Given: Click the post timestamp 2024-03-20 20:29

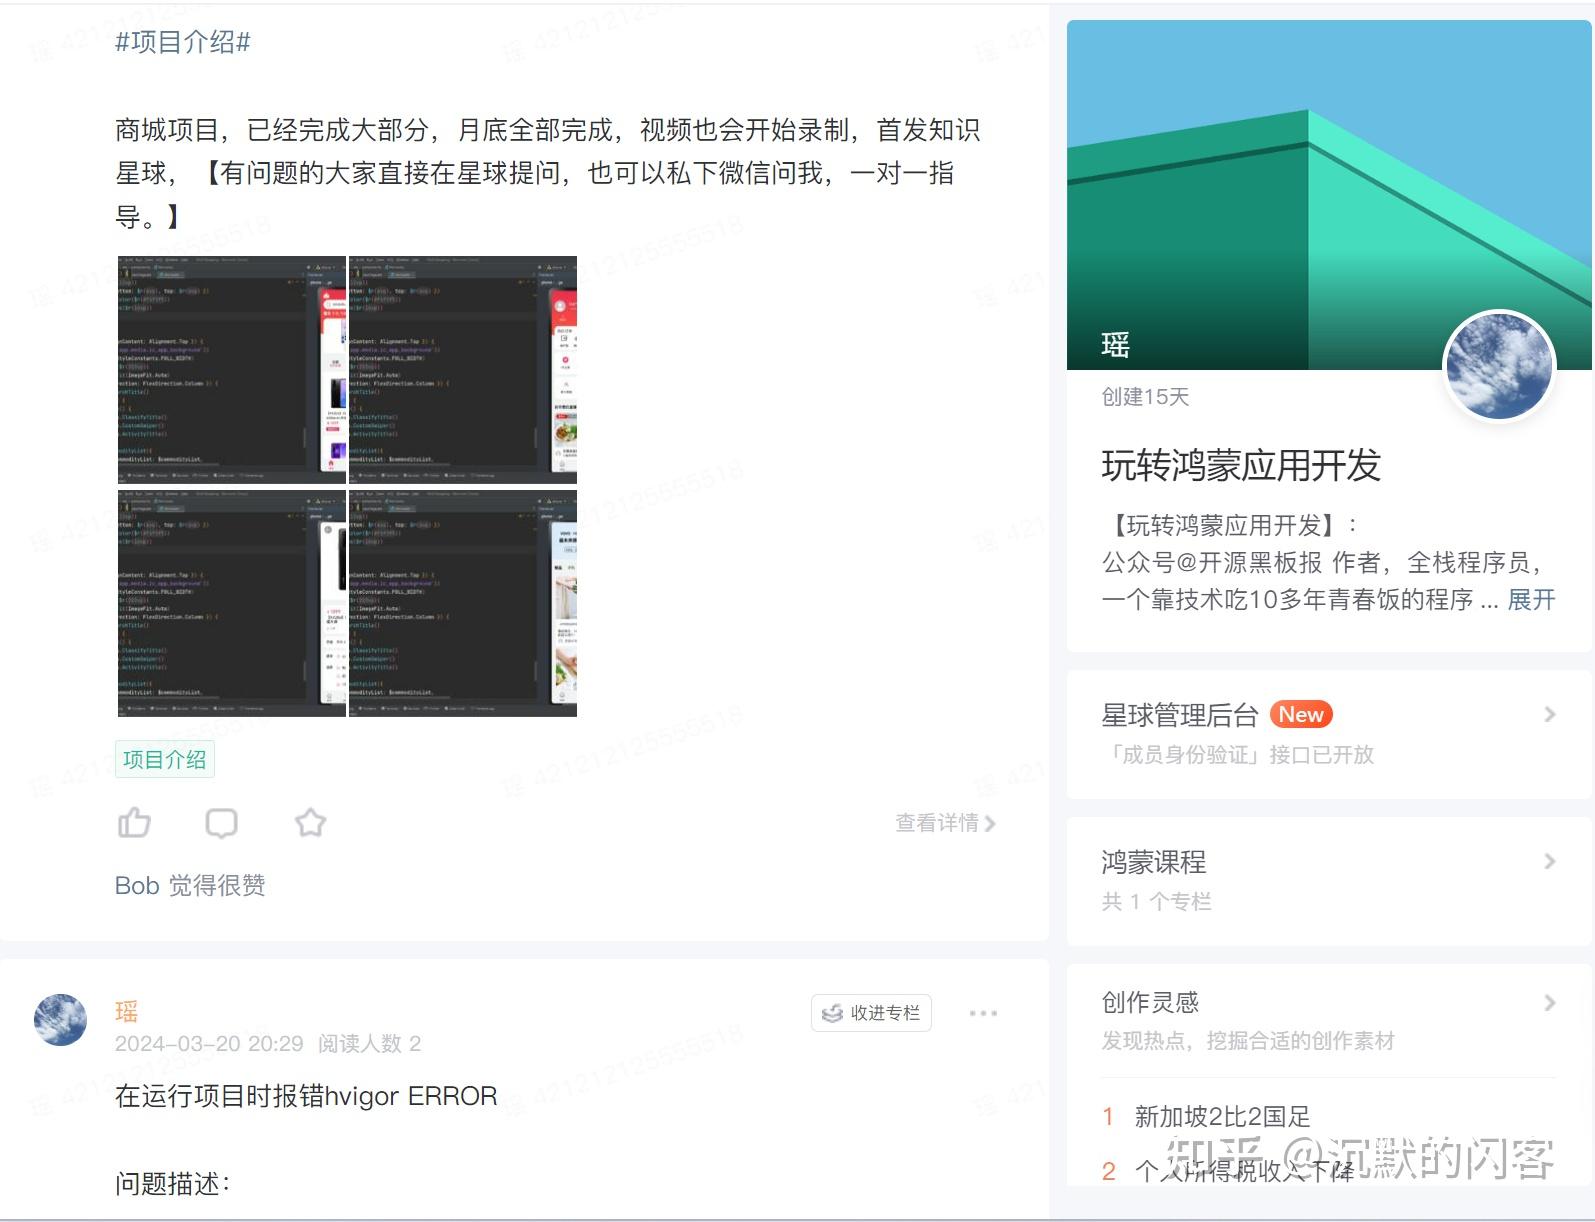Looking at the screenshot, I should point(209,1044).
